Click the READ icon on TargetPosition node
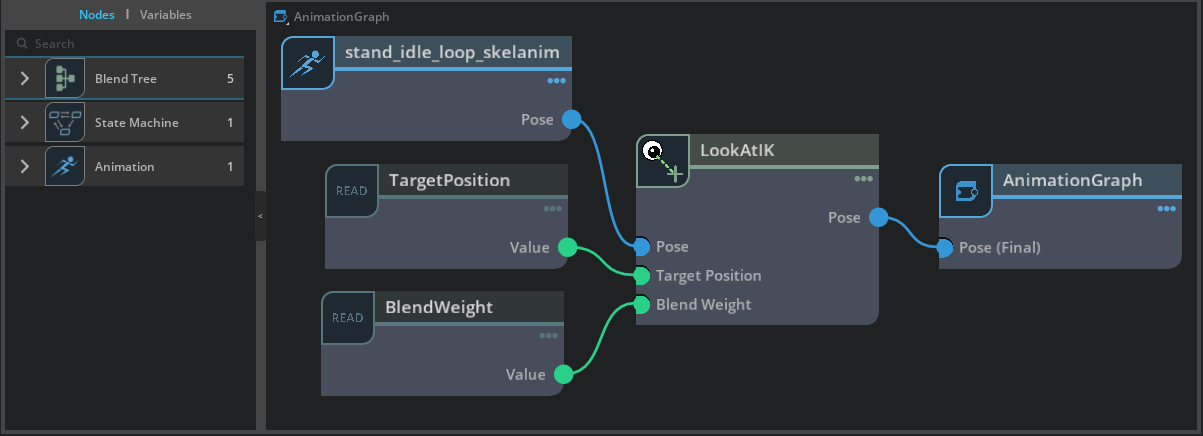This screenshot has width=1203, height=436. (352, 191)
